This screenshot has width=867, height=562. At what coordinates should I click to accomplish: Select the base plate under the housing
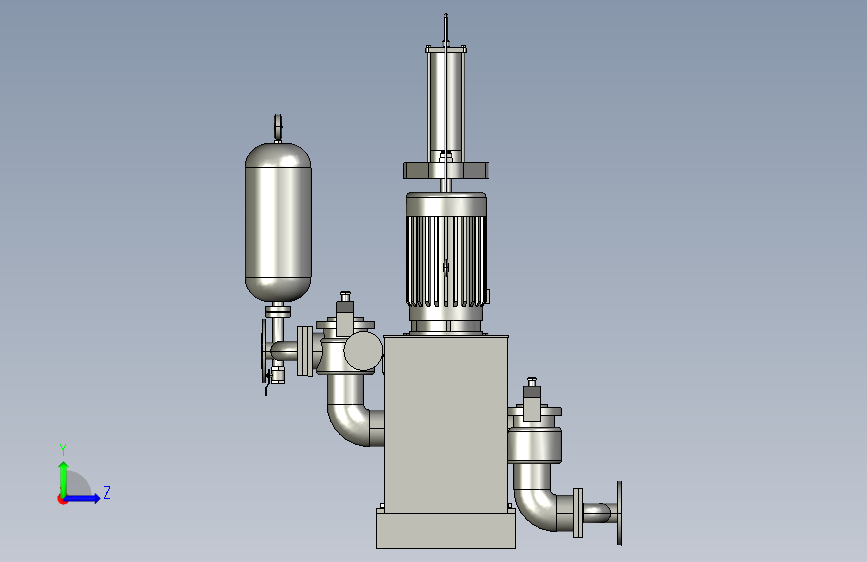446,529
